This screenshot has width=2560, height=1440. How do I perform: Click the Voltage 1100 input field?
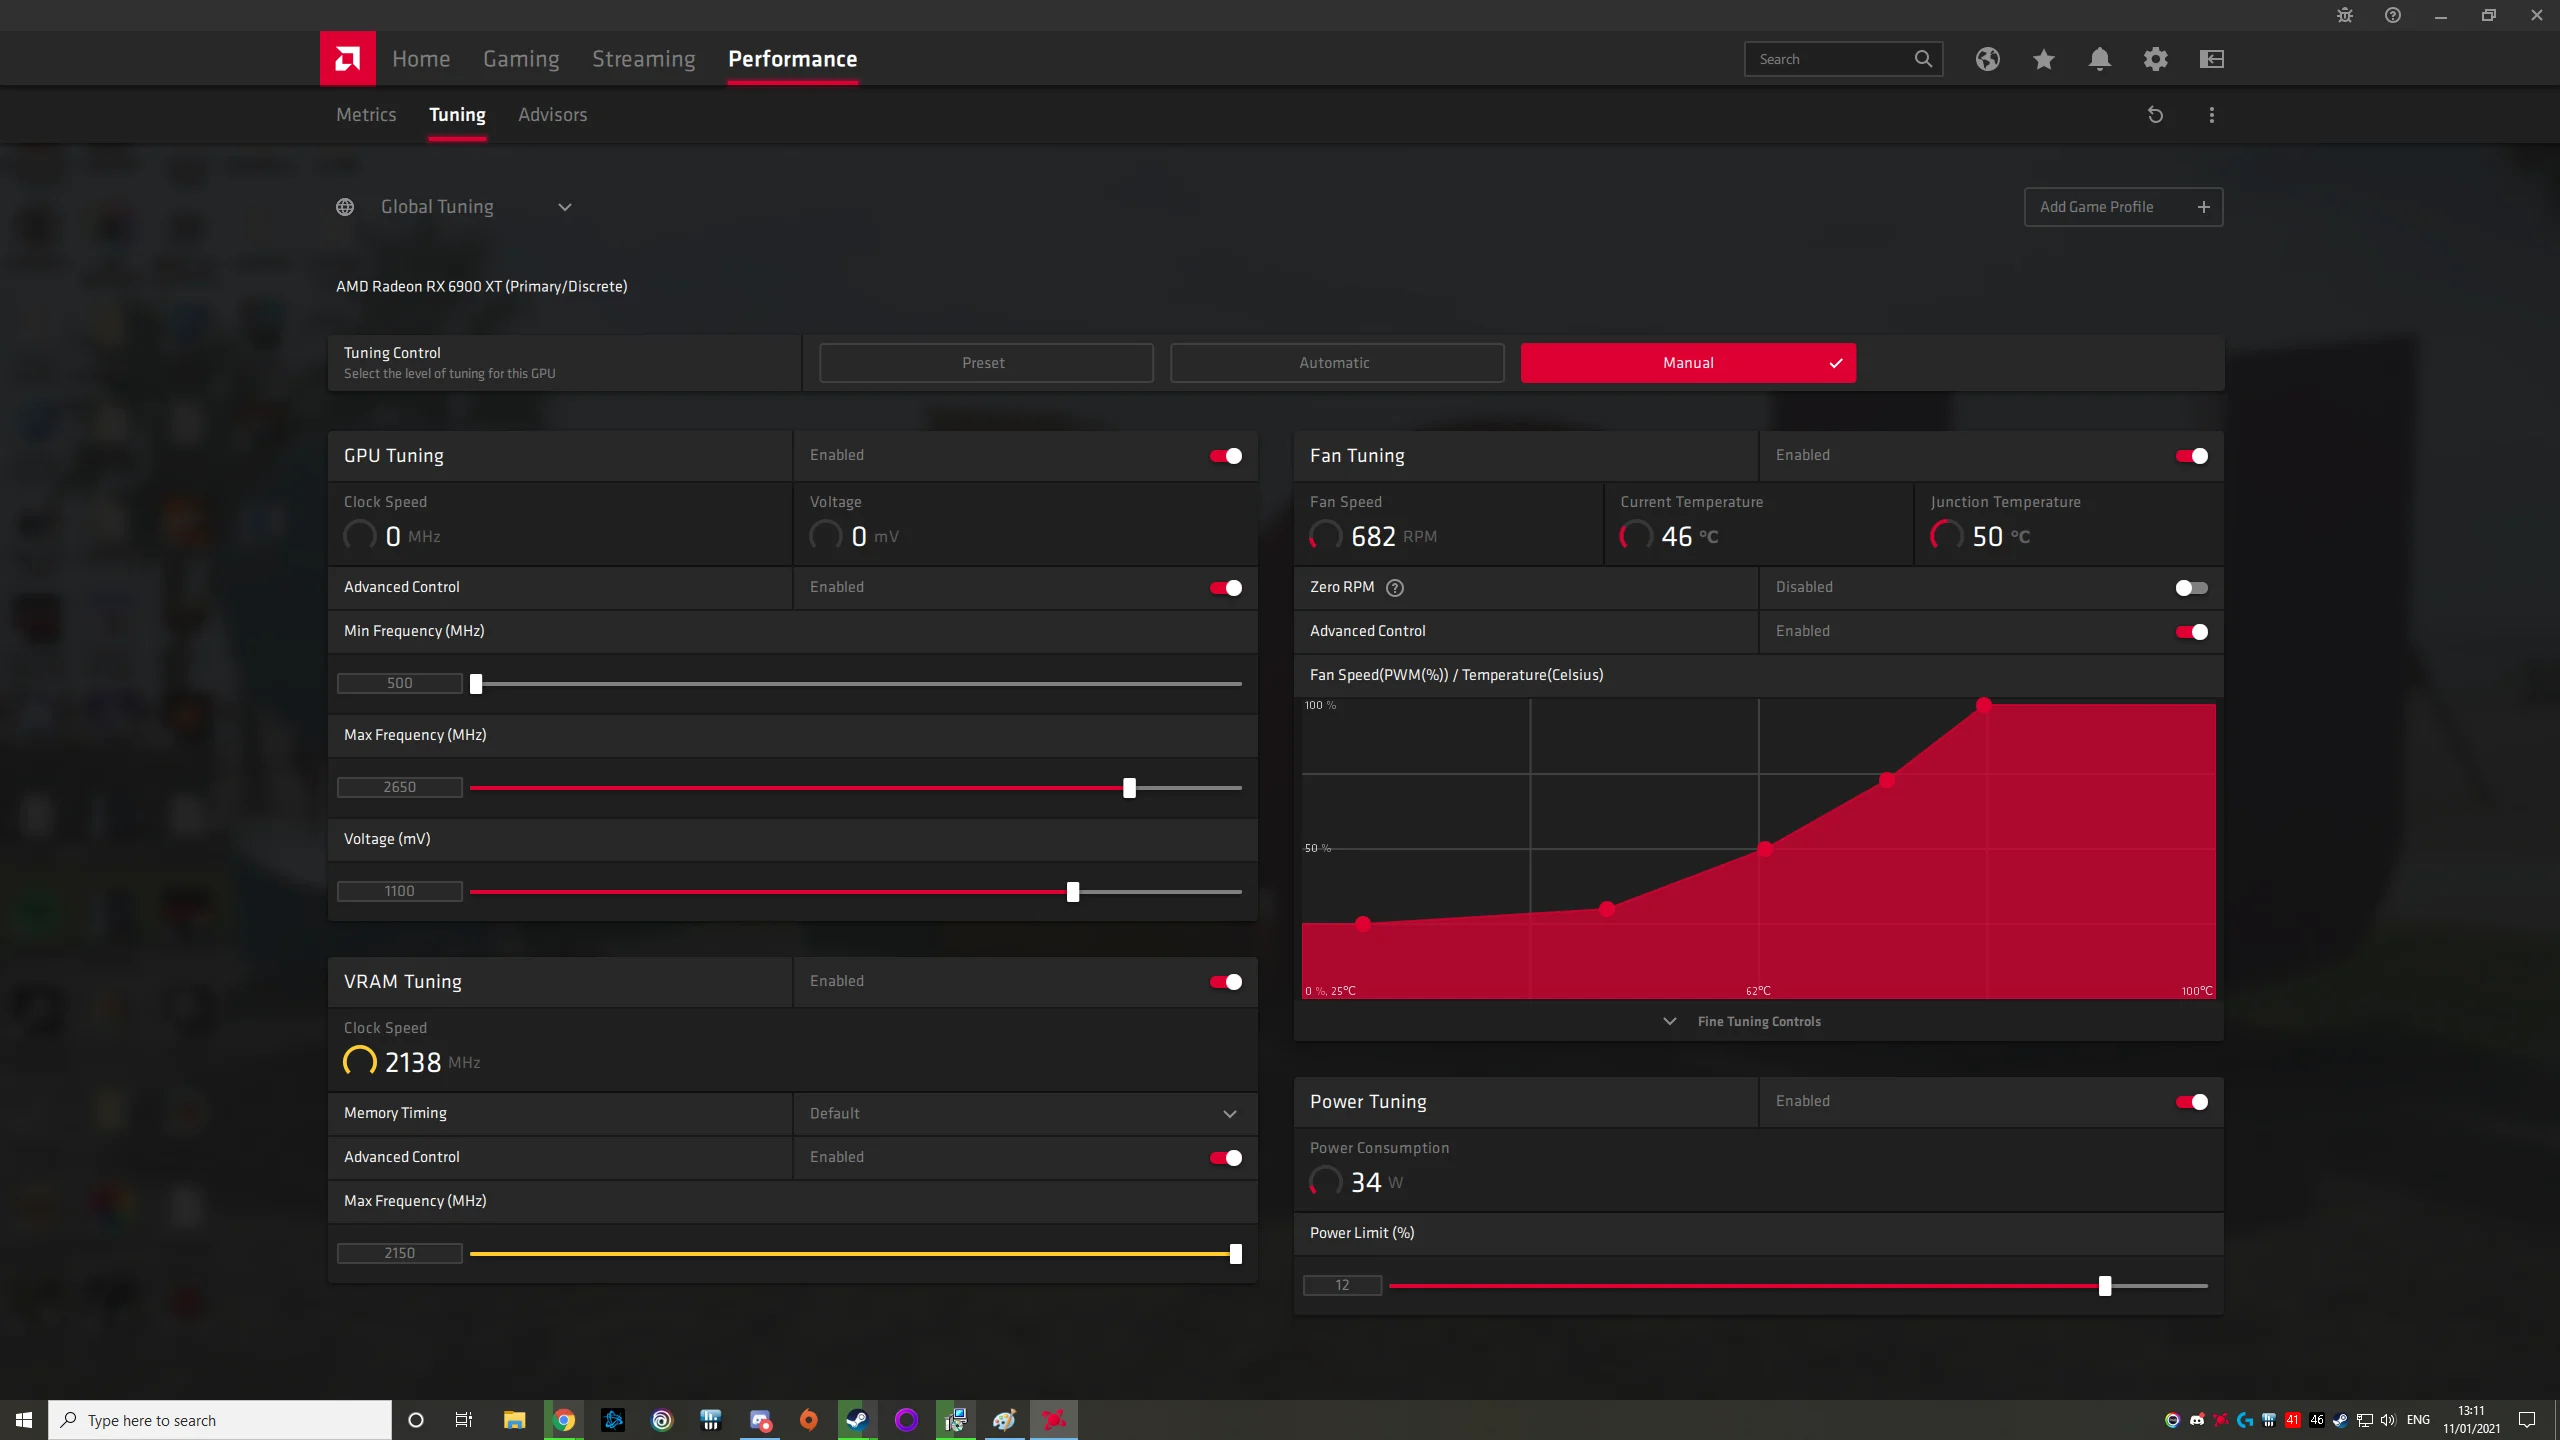click(400, 891)
